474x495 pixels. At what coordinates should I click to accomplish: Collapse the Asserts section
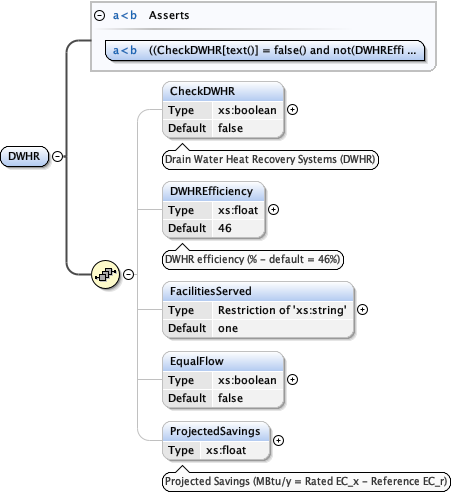[x=99, y=15]
